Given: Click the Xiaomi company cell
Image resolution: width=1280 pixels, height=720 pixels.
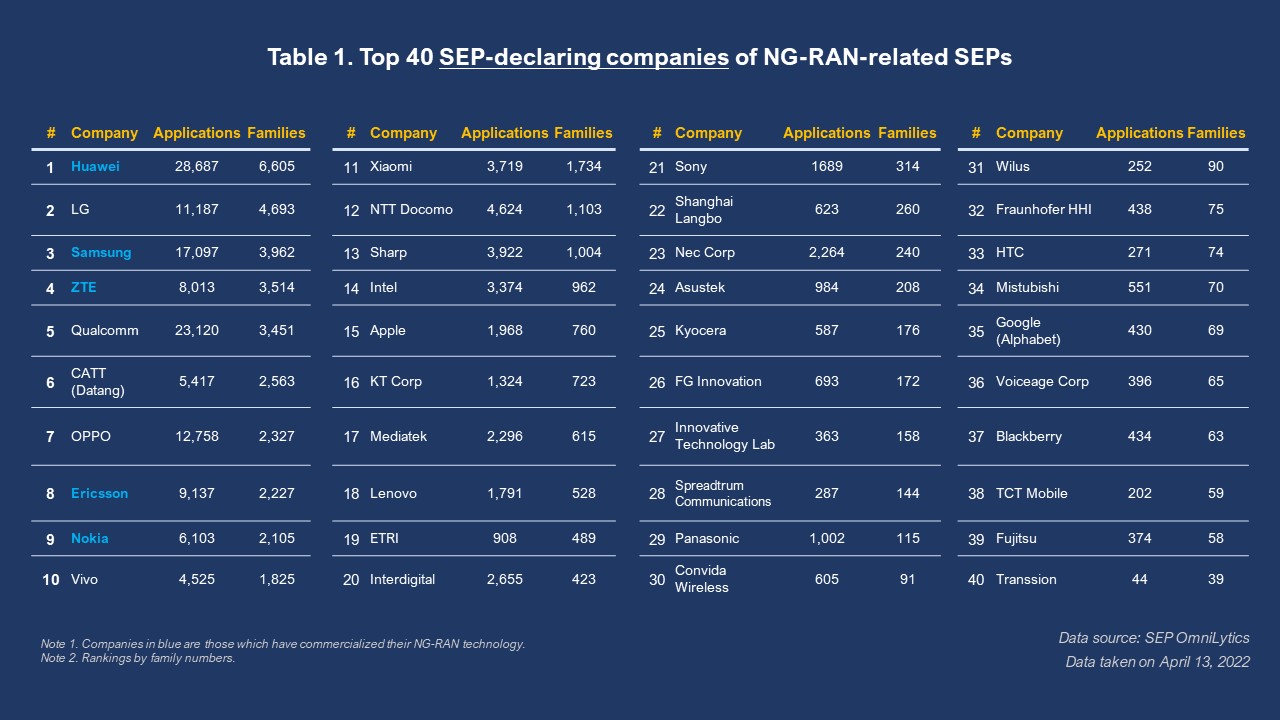Looking at the screenshot, I should point(391,167).
